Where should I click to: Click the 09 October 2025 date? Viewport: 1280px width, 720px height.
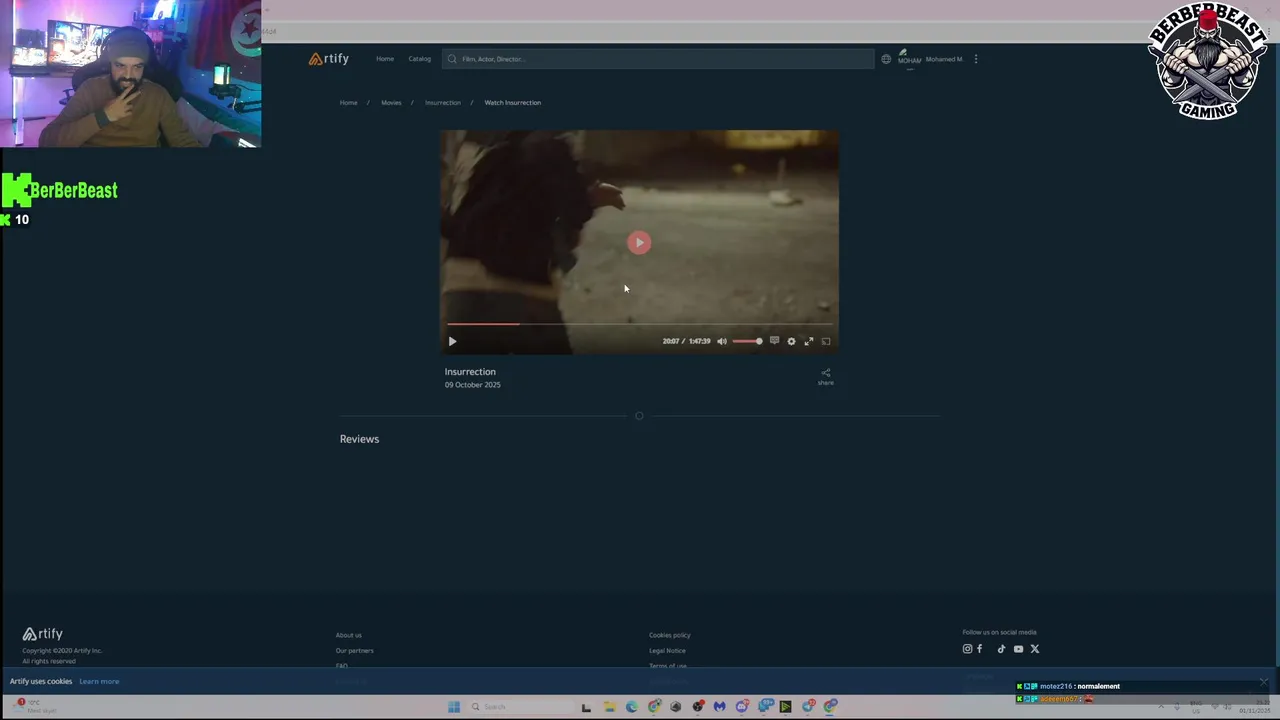click(473, 385)
